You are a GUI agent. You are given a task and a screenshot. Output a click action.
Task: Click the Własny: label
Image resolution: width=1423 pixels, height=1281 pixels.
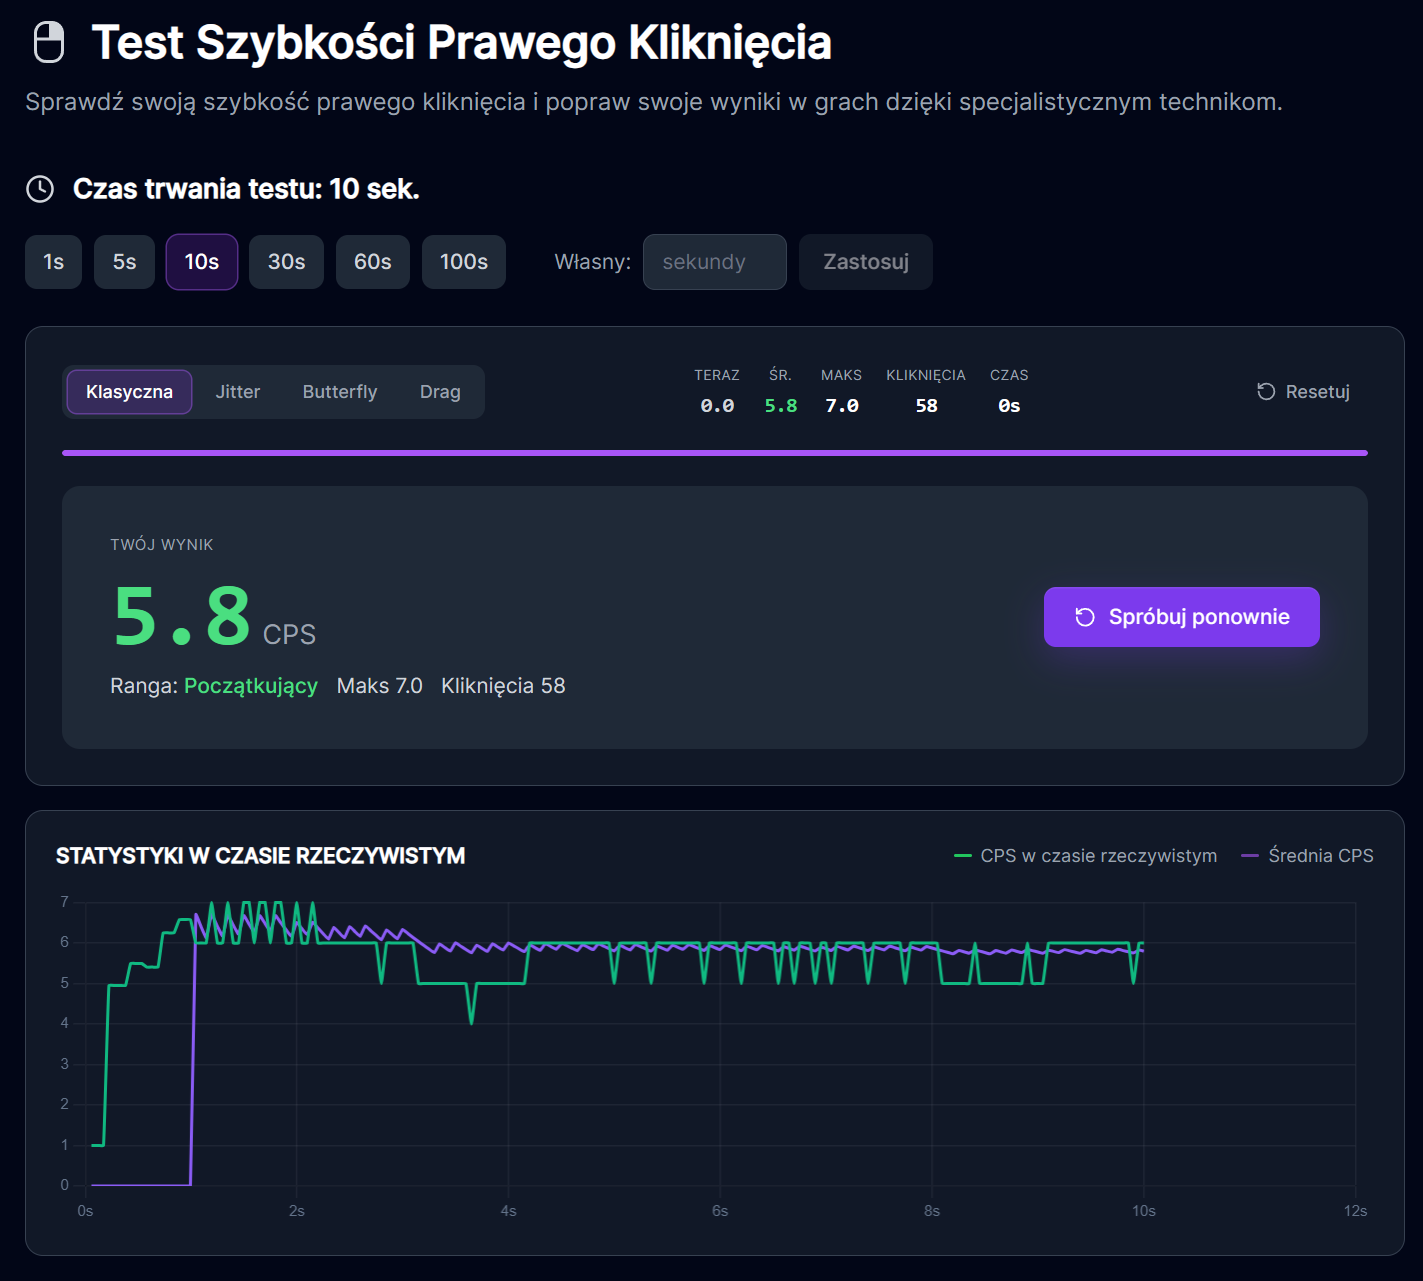[593, 262]
